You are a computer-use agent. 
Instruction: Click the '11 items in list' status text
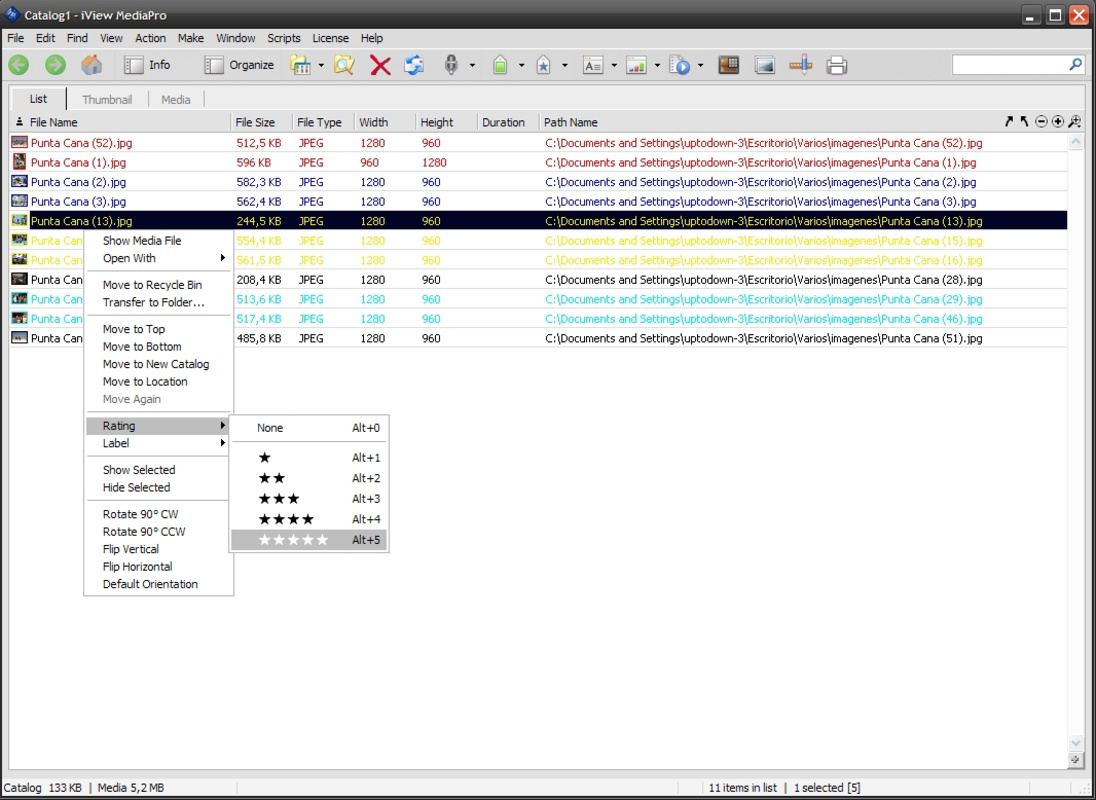coord(742,787)
